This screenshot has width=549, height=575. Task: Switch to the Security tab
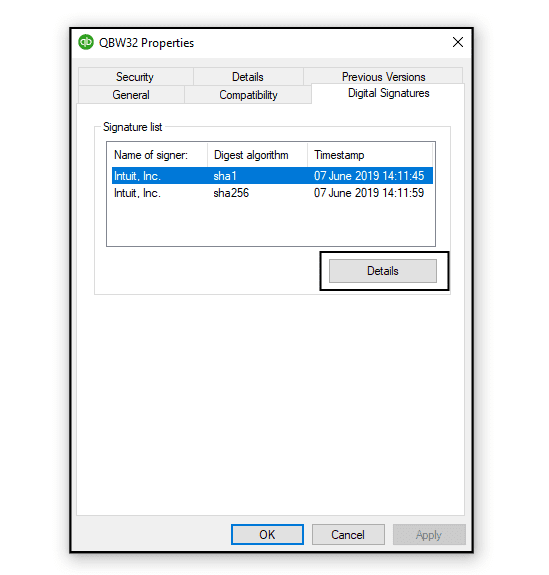point(135,77)
